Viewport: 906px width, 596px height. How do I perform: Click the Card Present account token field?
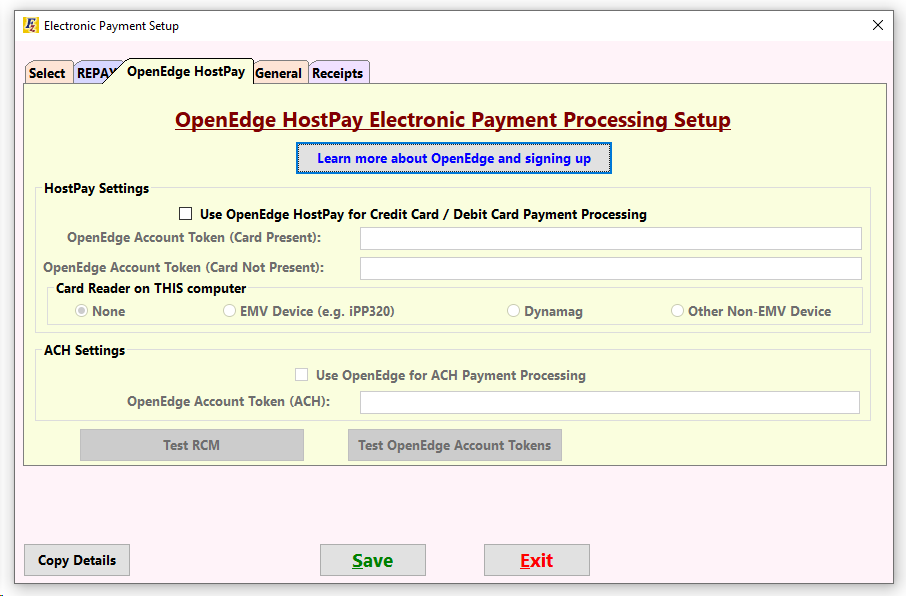click(x=611, y=238)
